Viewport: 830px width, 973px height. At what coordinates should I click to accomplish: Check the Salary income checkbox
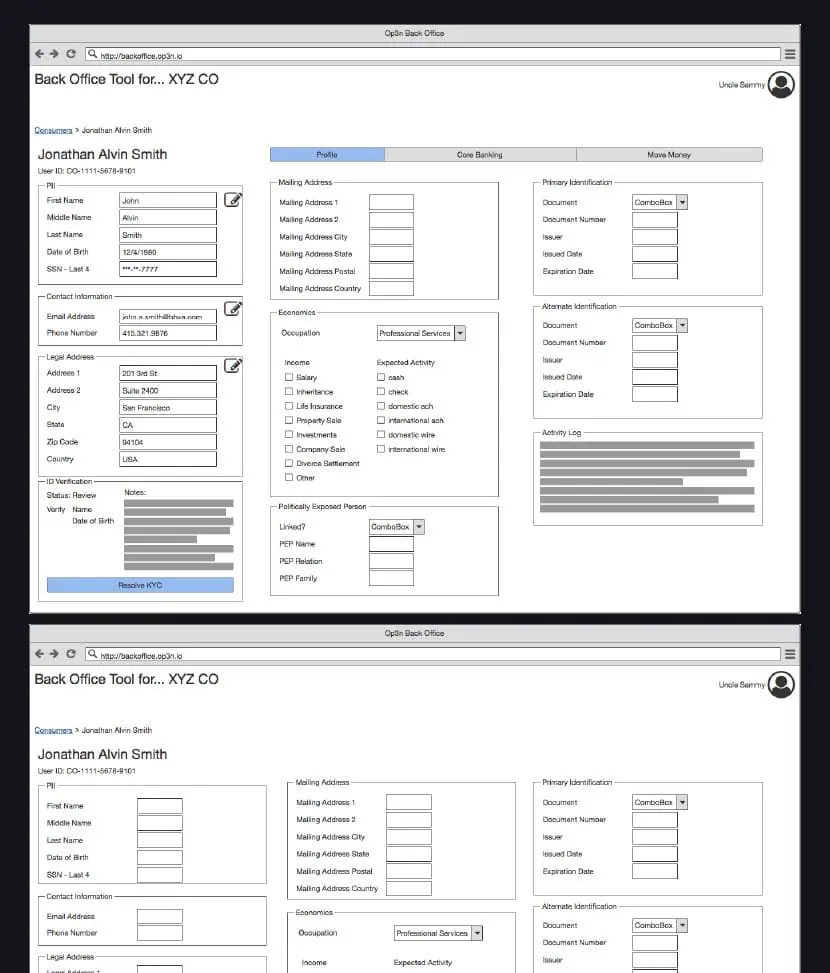click(289, 378)
